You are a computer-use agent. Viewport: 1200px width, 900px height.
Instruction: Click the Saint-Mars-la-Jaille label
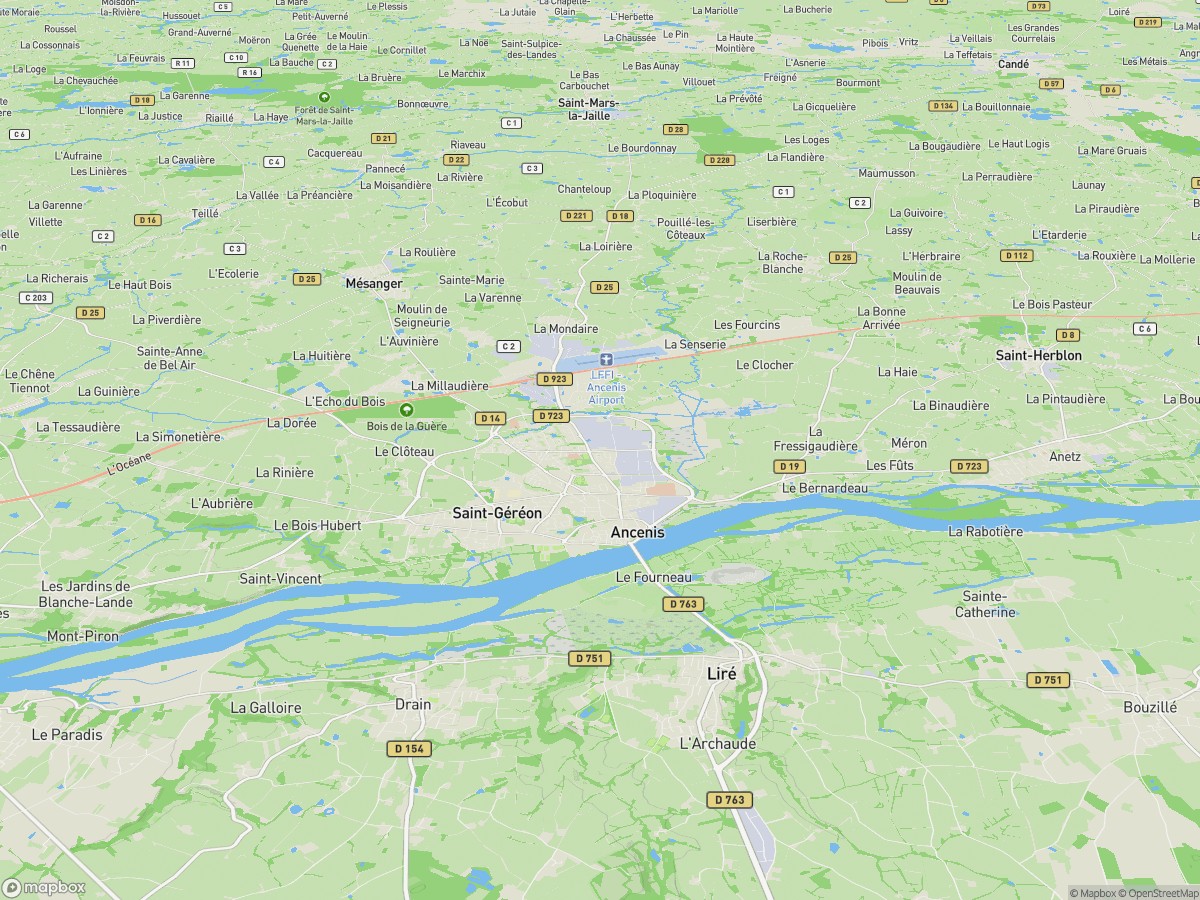coord(589,109)
